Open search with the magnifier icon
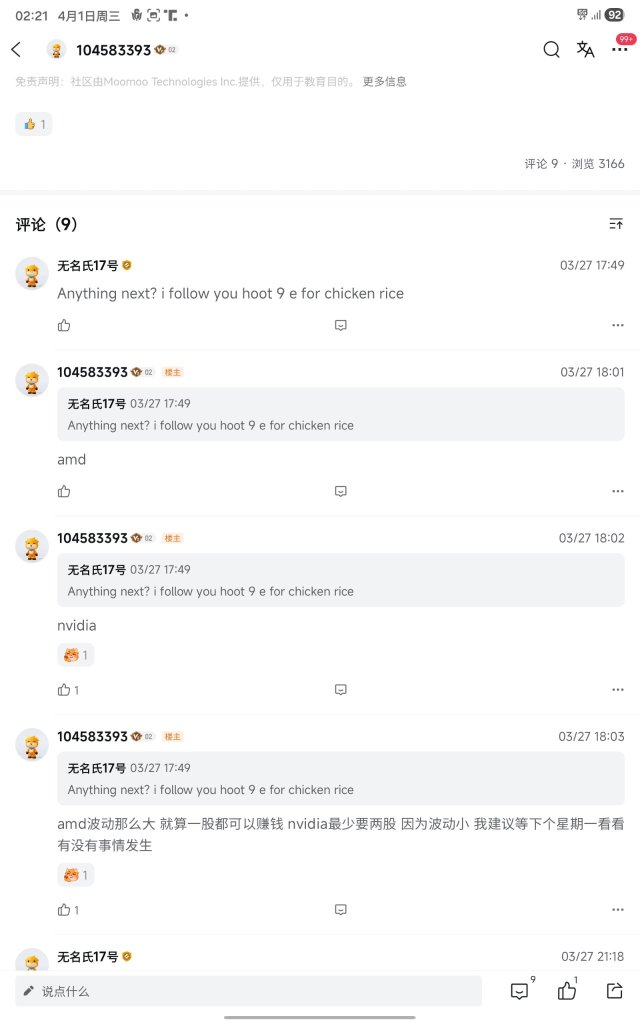Image resolution: width=640 pixels, height=1024 pixels. [x=551, y=50]
